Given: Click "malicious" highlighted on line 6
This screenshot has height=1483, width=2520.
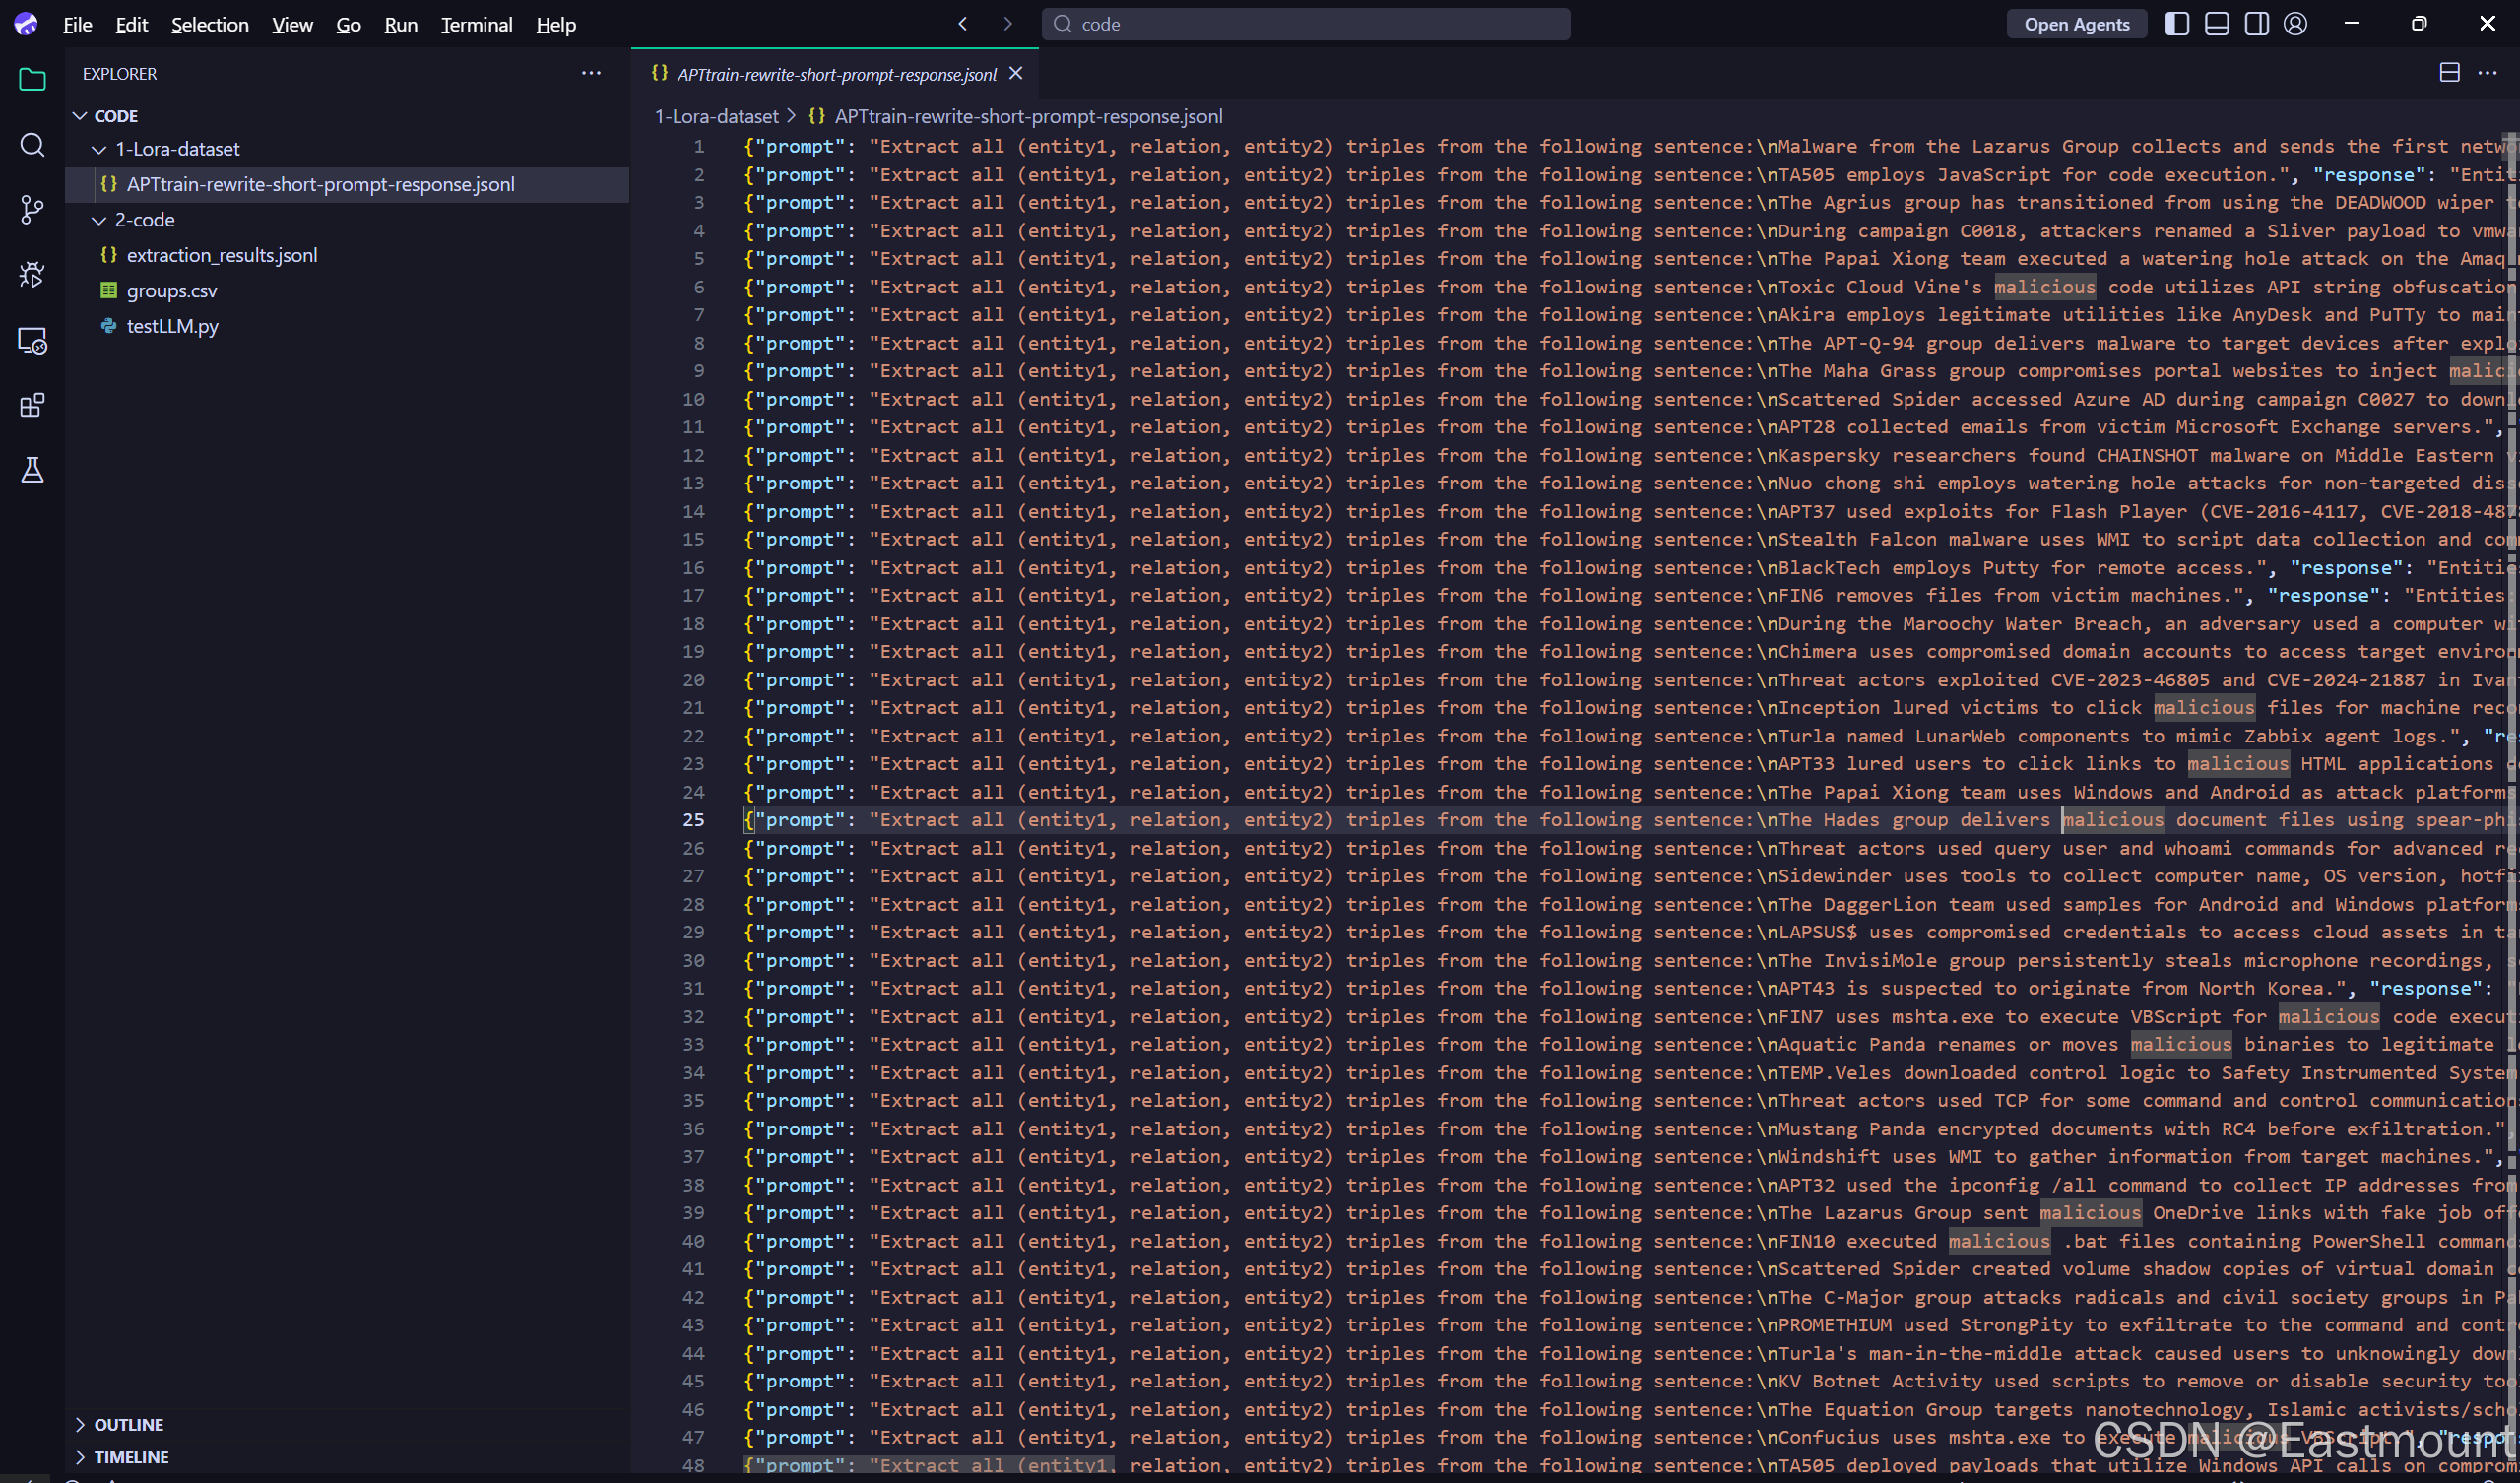Looking at the screenshot, I should tap(2044, 287).
